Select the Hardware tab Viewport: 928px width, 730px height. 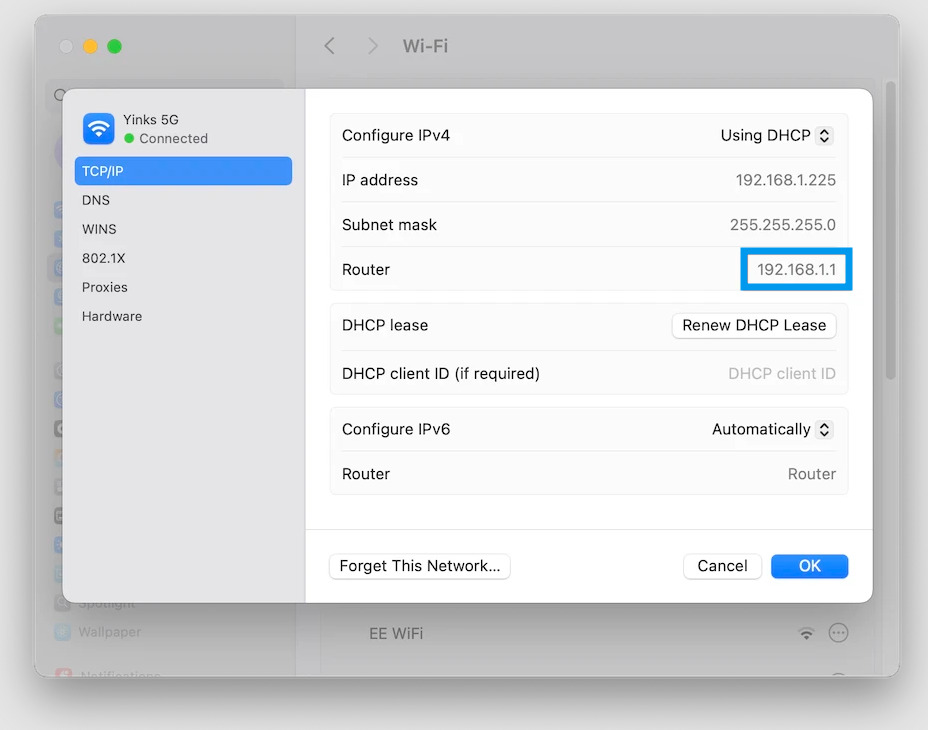[111, 316]
